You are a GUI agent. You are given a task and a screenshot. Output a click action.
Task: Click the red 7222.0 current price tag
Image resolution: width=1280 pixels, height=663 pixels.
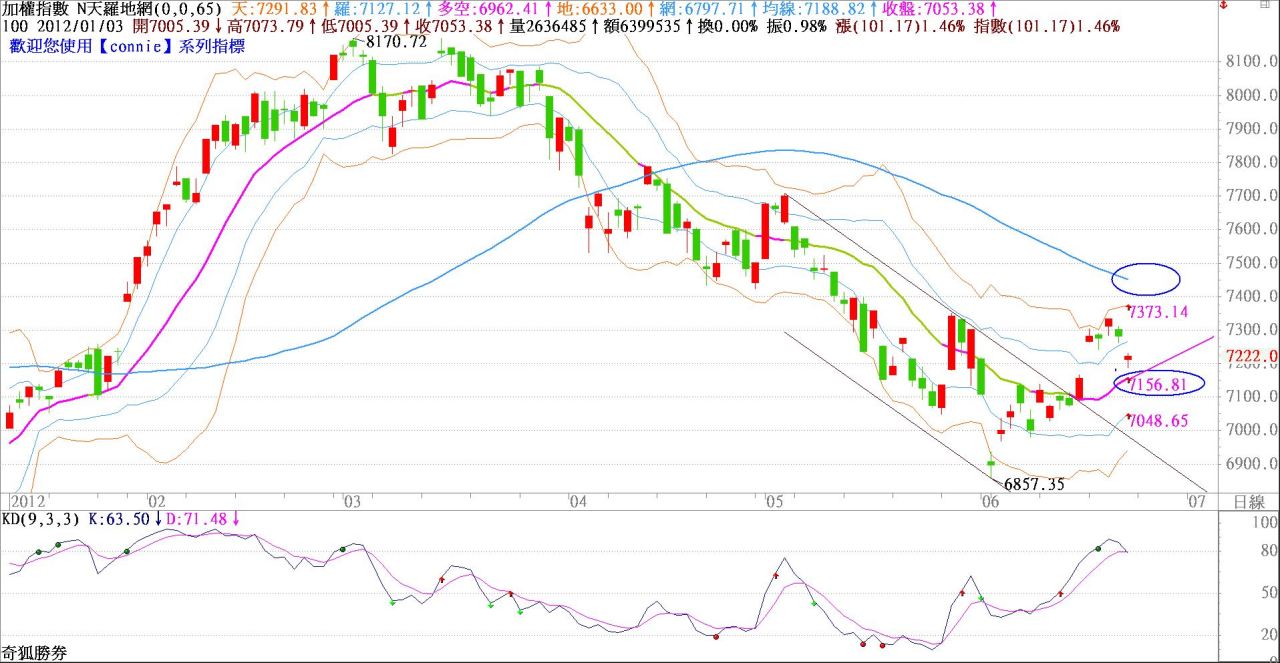point(1256,356)
